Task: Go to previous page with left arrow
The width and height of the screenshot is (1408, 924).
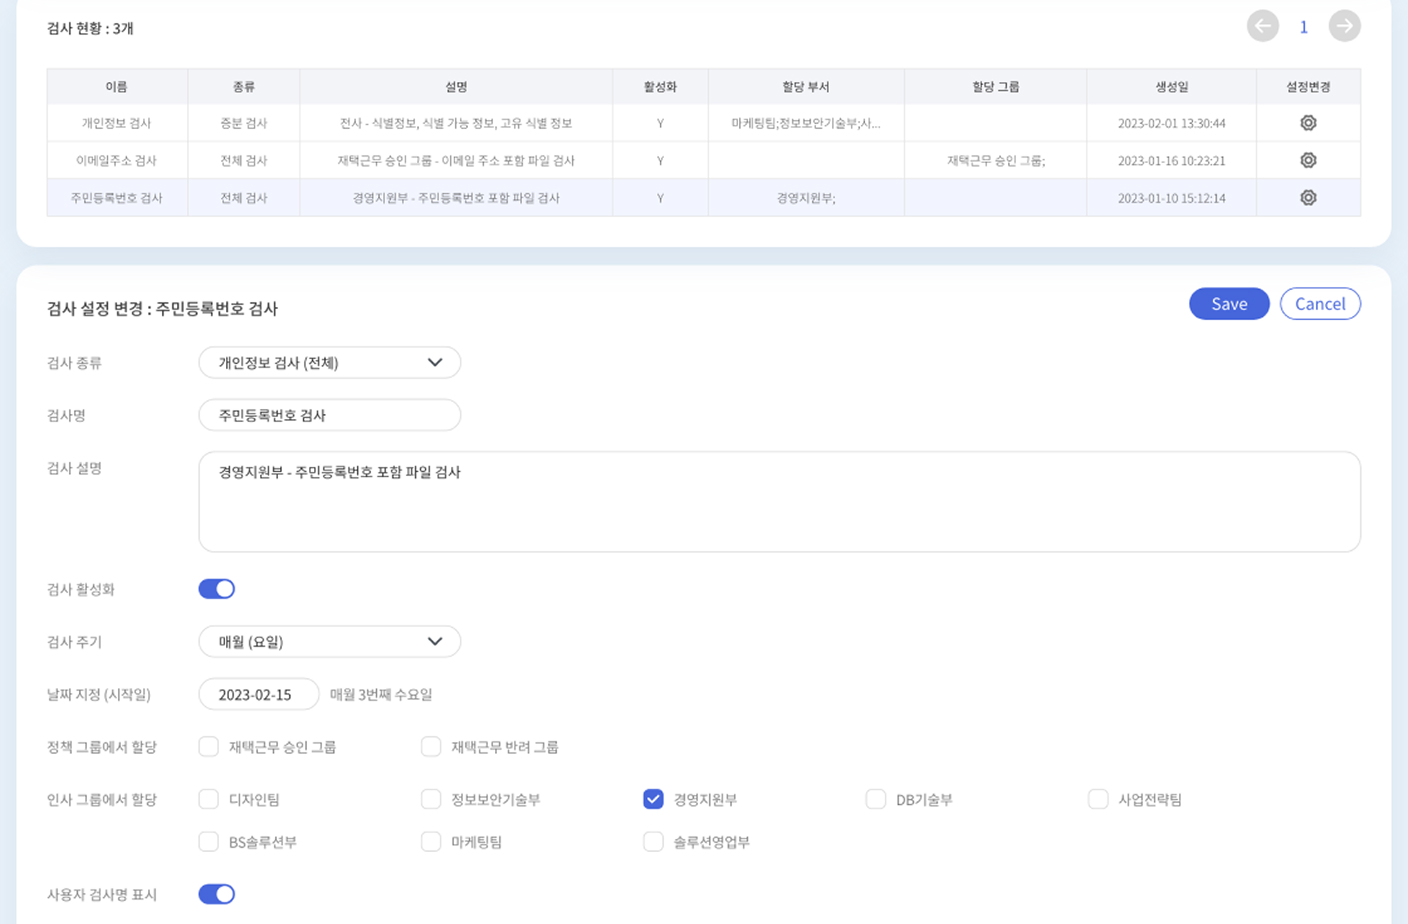Action: [x=1262, y=26]
